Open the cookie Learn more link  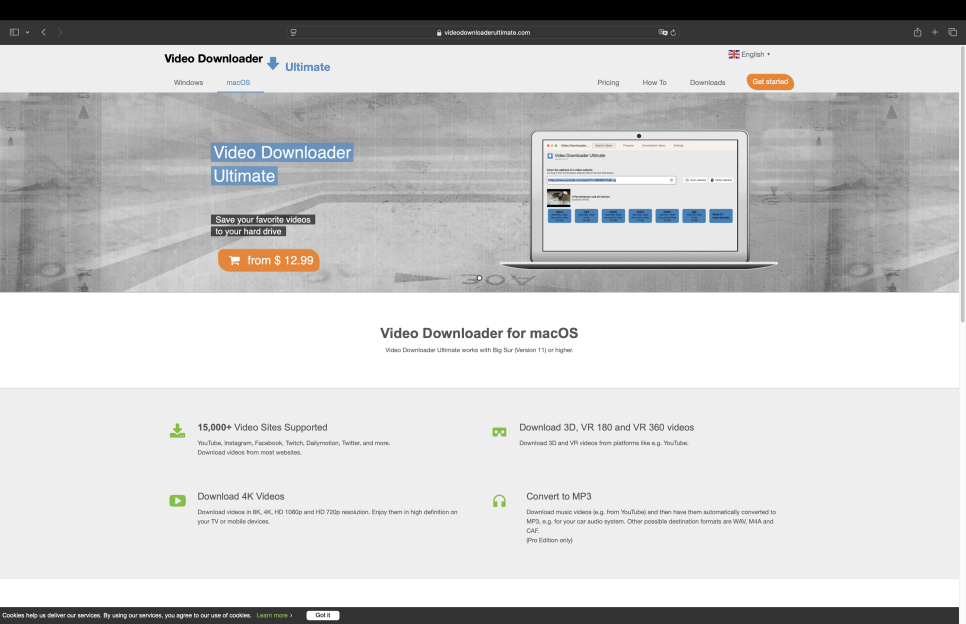[x=274, y=615]
